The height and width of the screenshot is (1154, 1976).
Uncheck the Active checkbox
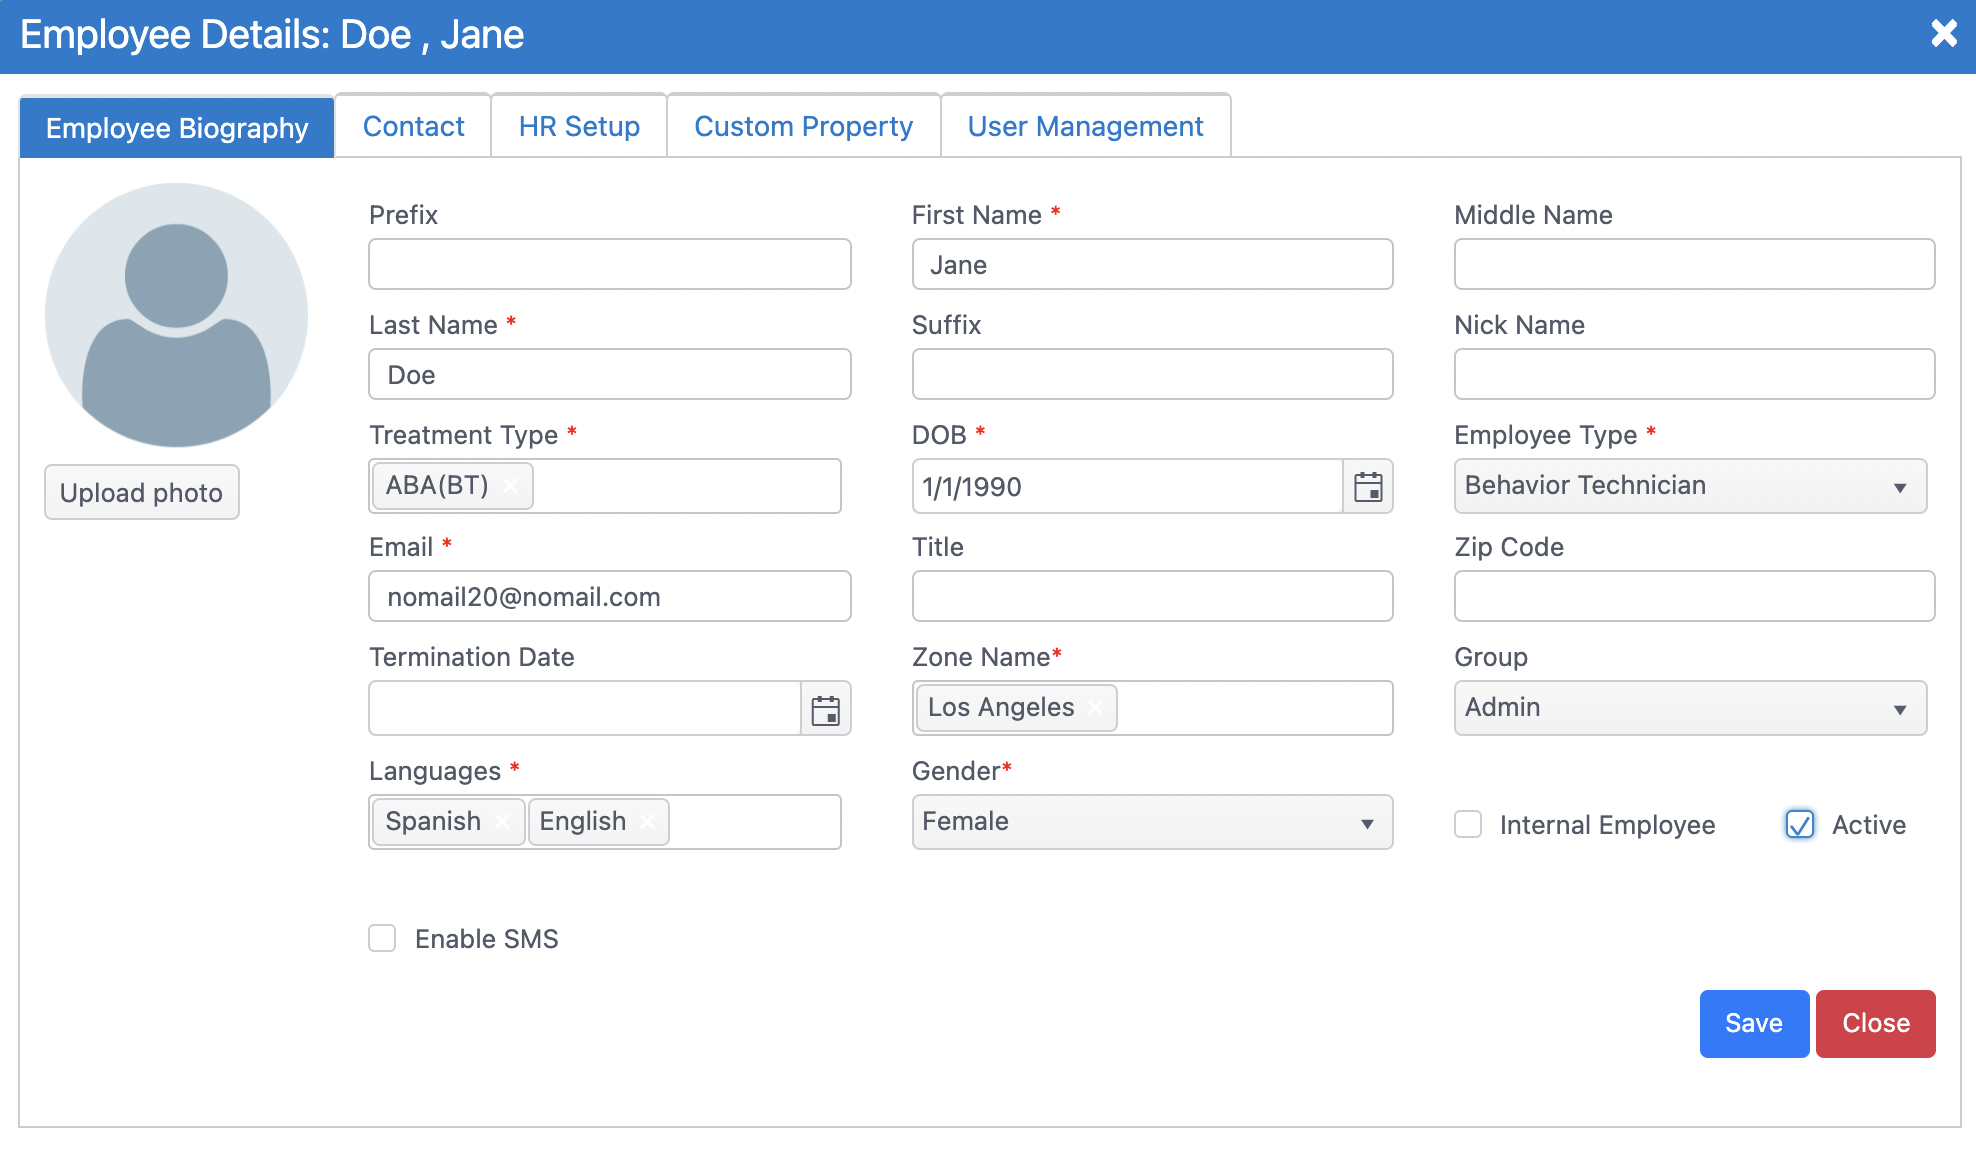(1799, 825)
